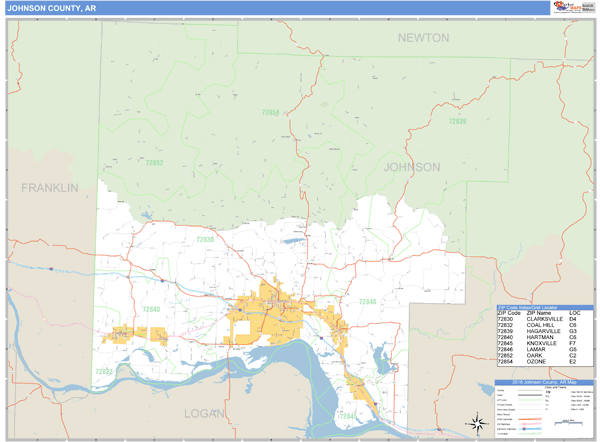The image size is (600, 442).
Task: Click ZIP label 72846 on the map
Action: click(367, 302)
